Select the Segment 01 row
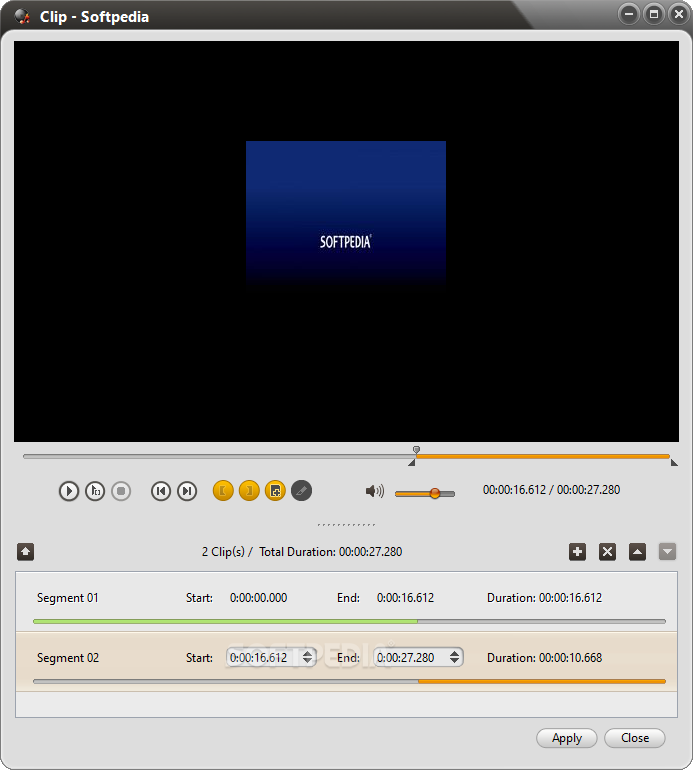Viewport: 693px width, 770px height. point(346,602)
